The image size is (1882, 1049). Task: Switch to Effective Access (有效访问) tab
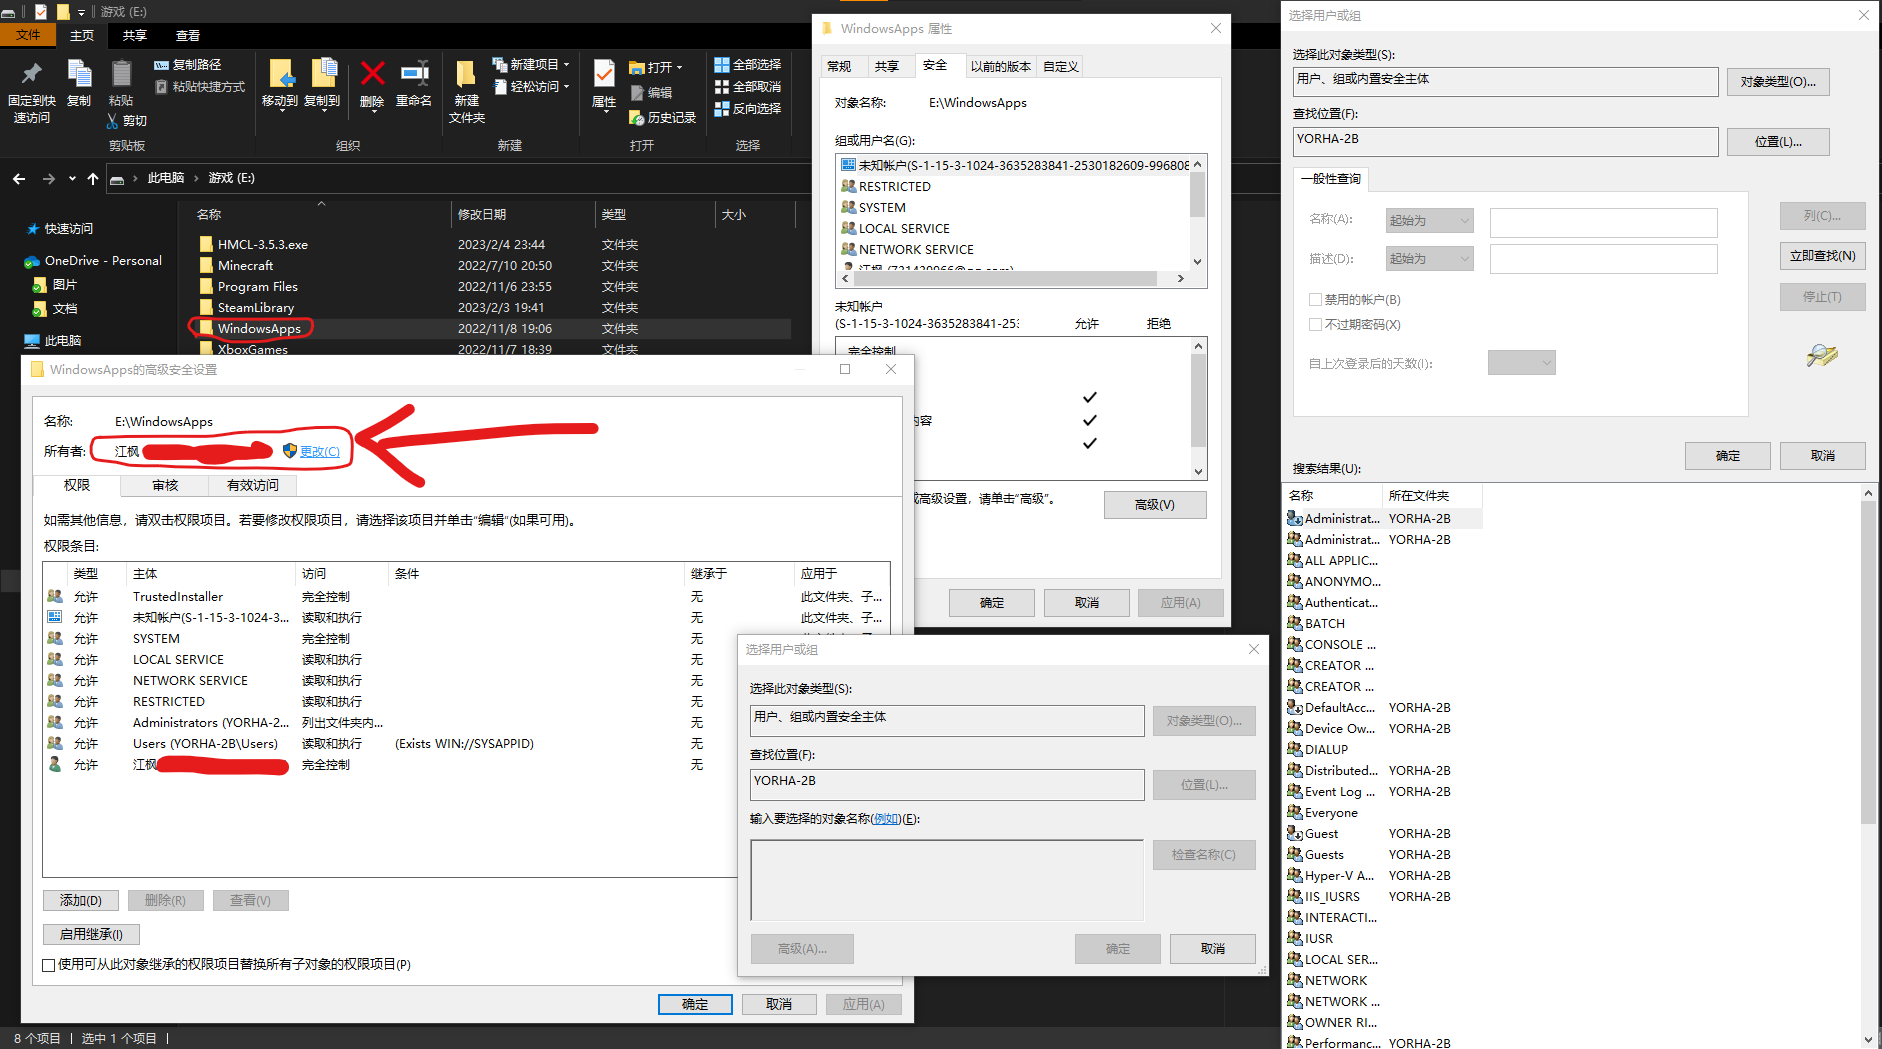[253, 485]
